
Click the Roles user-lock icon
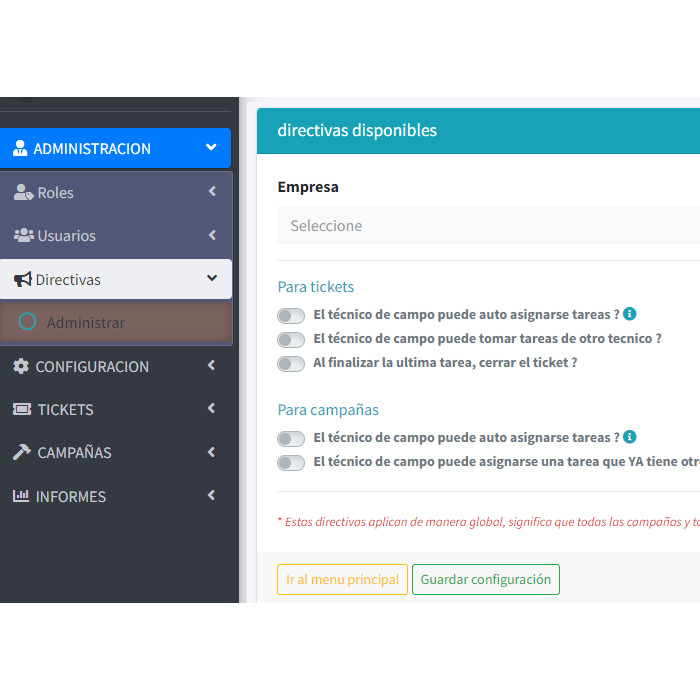23,193
